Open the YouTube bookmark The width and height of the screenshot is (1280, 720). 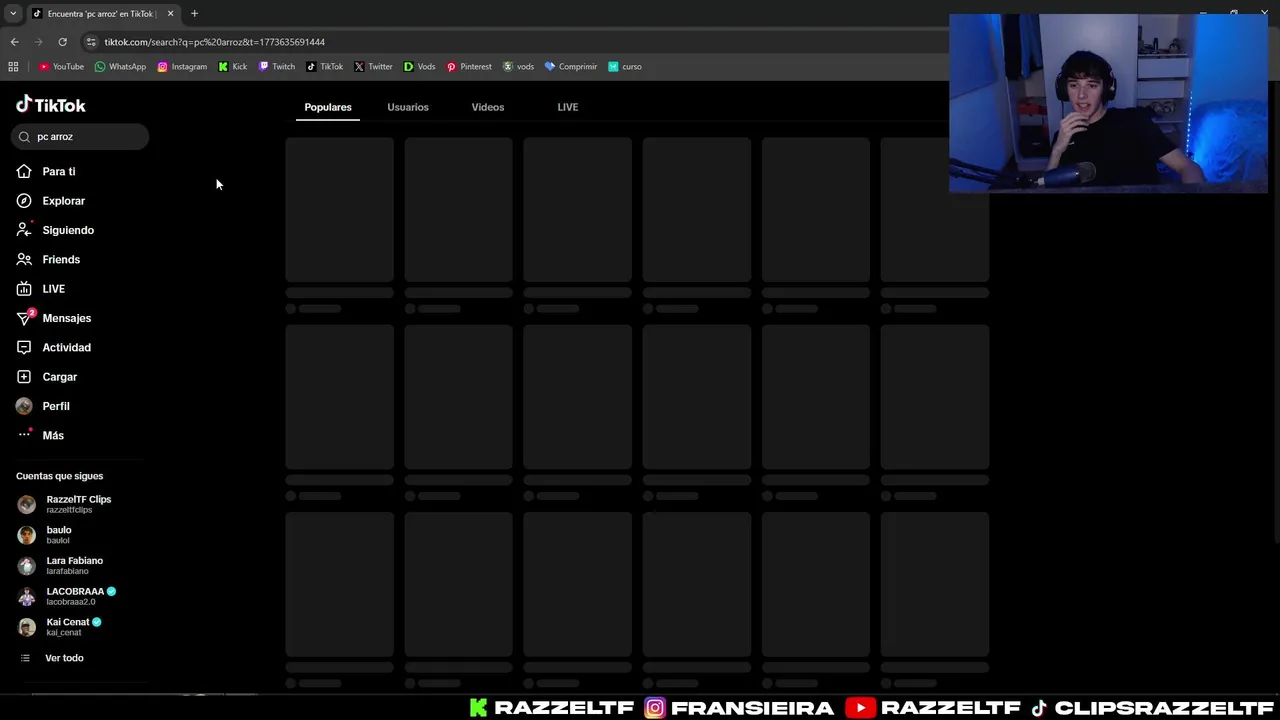coord(61,67)
